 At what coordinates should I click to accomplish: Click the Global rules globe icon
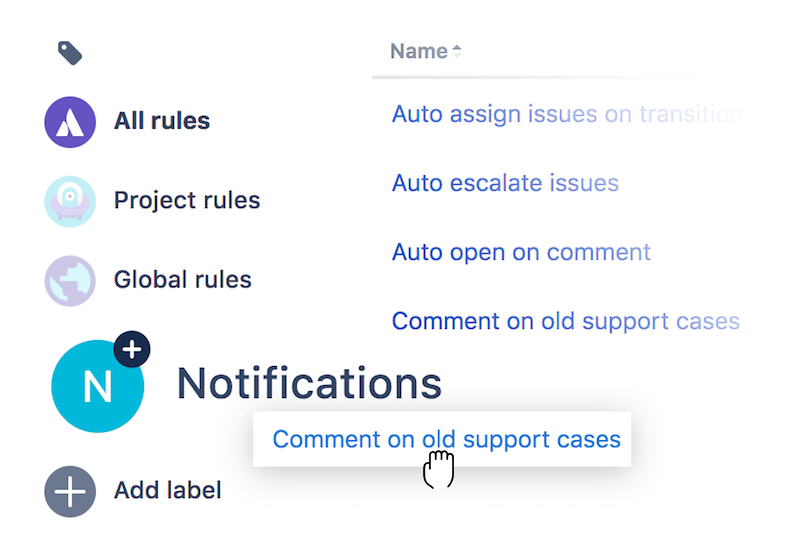pyautogui.click(x=70, y=280)
